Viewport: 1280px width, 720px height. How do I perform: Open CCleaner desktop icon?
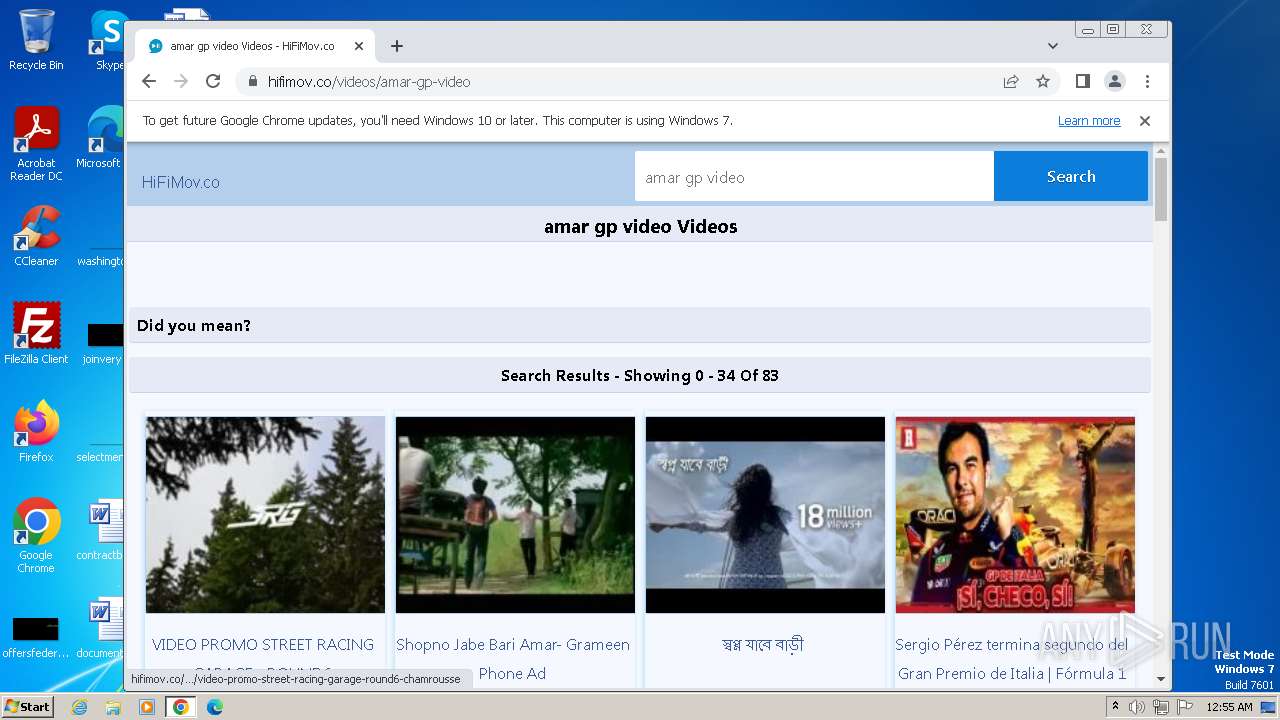(x=36, y=236)
